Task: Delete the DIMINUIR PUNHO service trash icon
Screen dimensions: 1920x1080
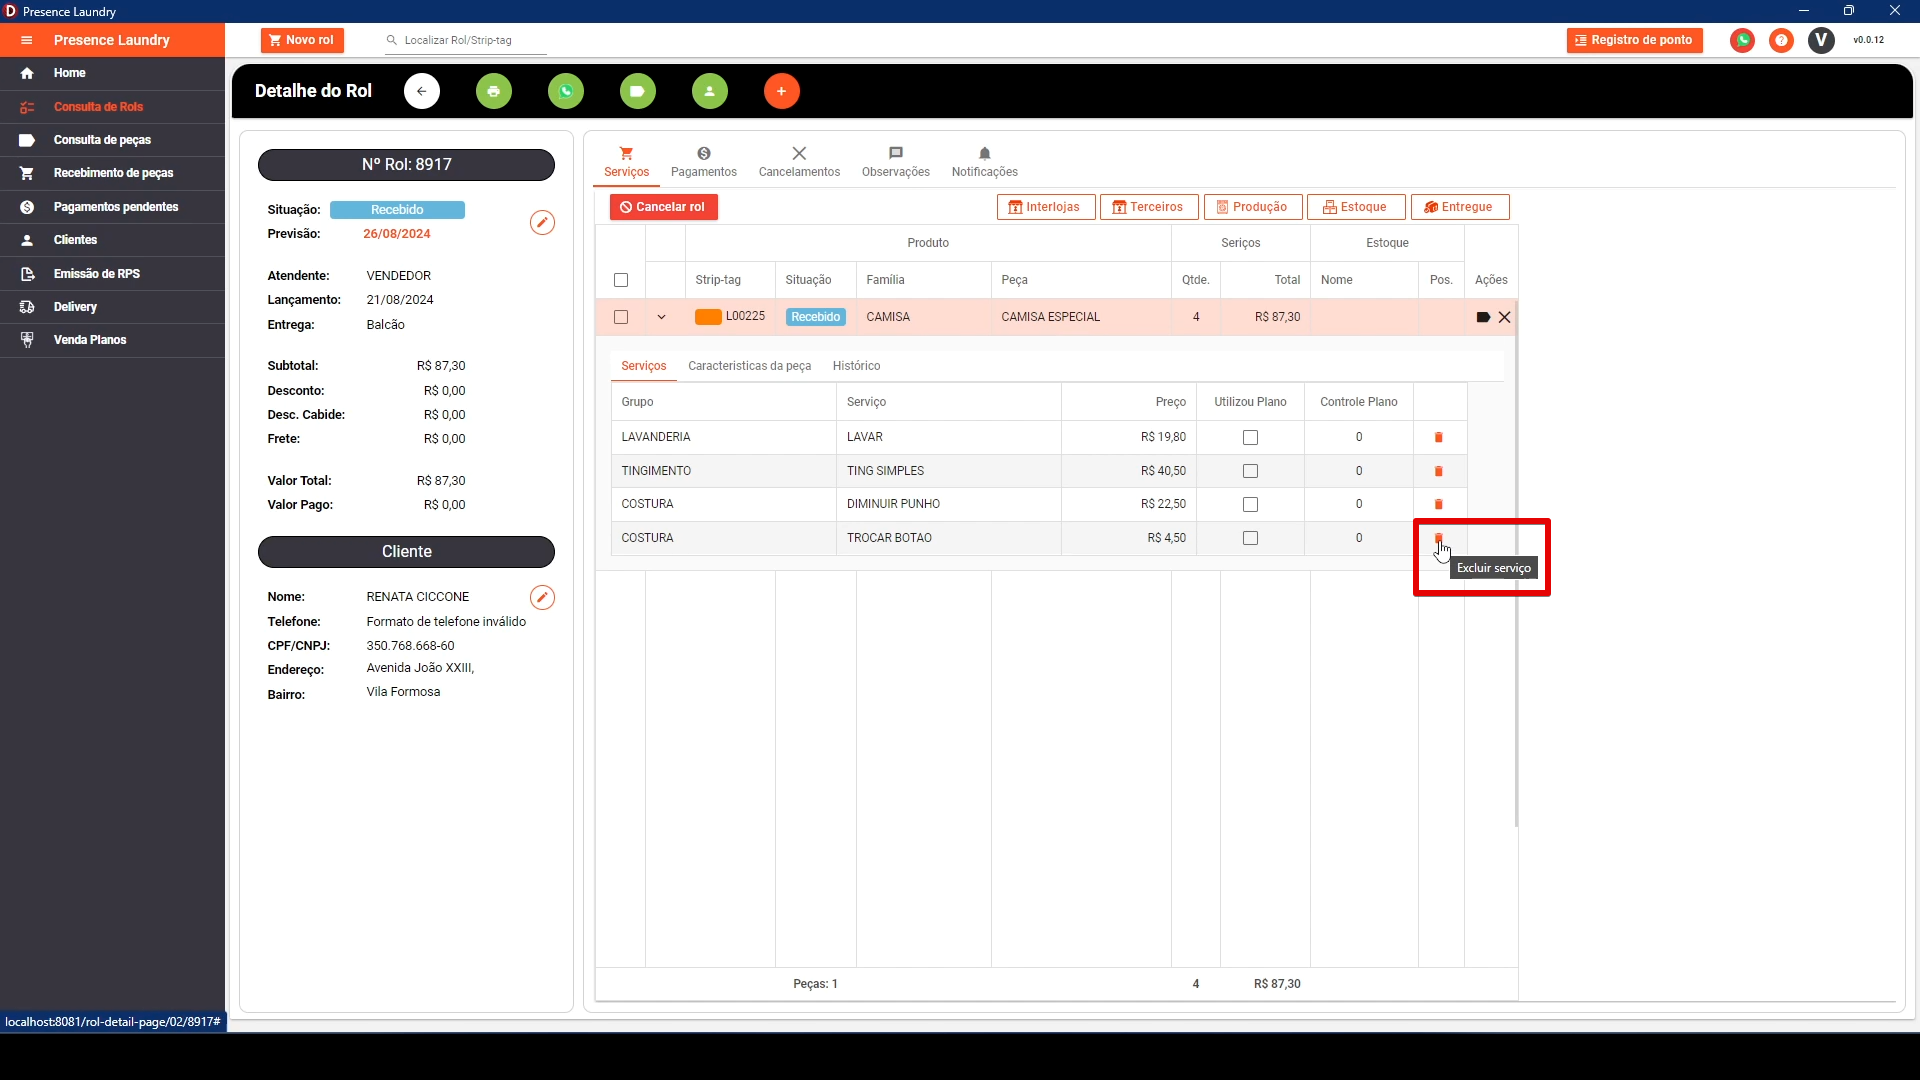Action: pos(1439,504)
